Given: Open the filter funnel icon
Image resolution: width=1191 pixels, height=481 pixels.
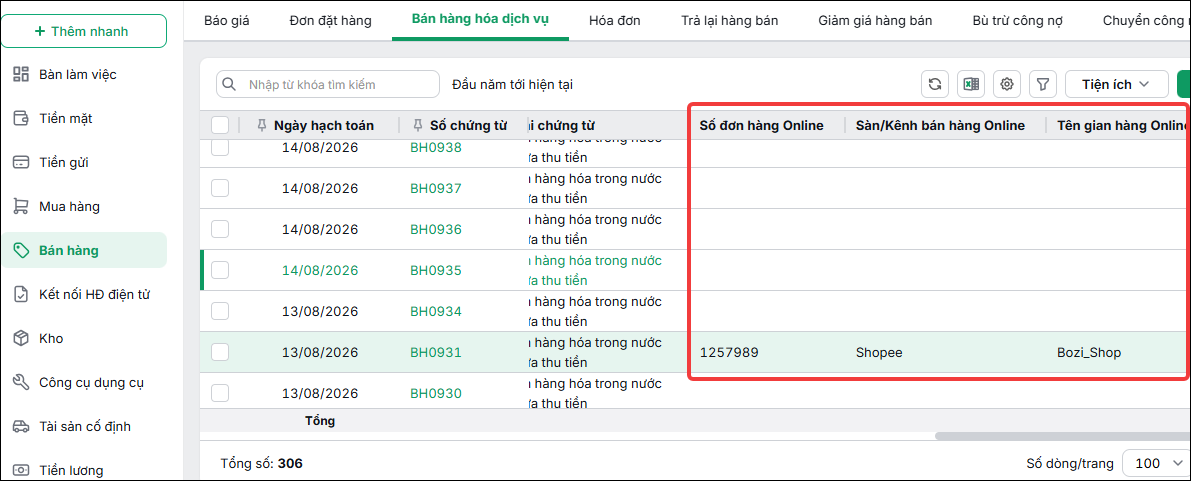Looking at the screenshot, I should coord(1043,84).
